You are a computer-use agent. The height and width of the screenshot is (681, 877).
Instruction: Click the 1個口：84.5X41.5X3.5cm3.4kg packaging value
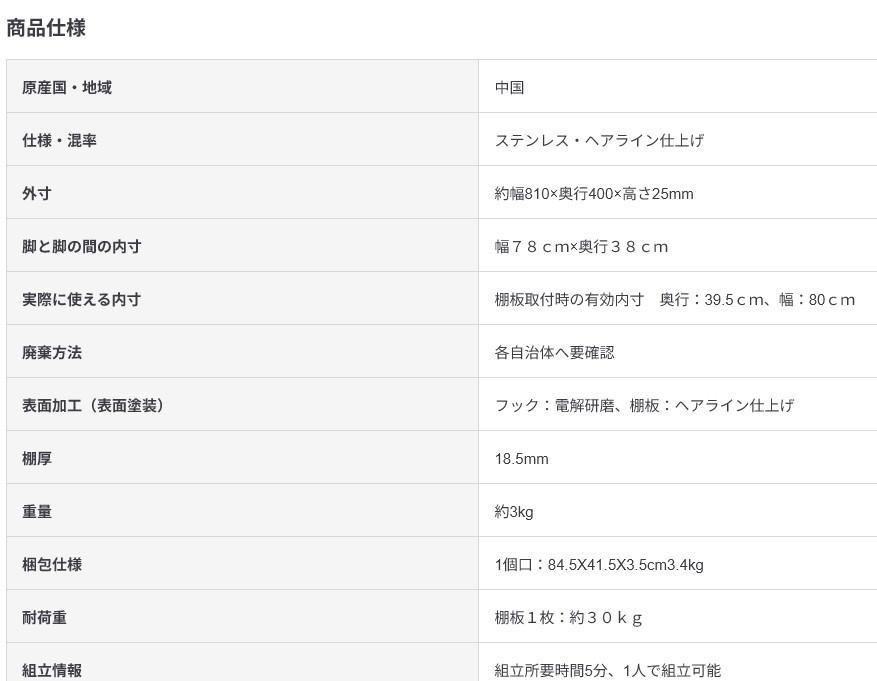coord(599,565)
